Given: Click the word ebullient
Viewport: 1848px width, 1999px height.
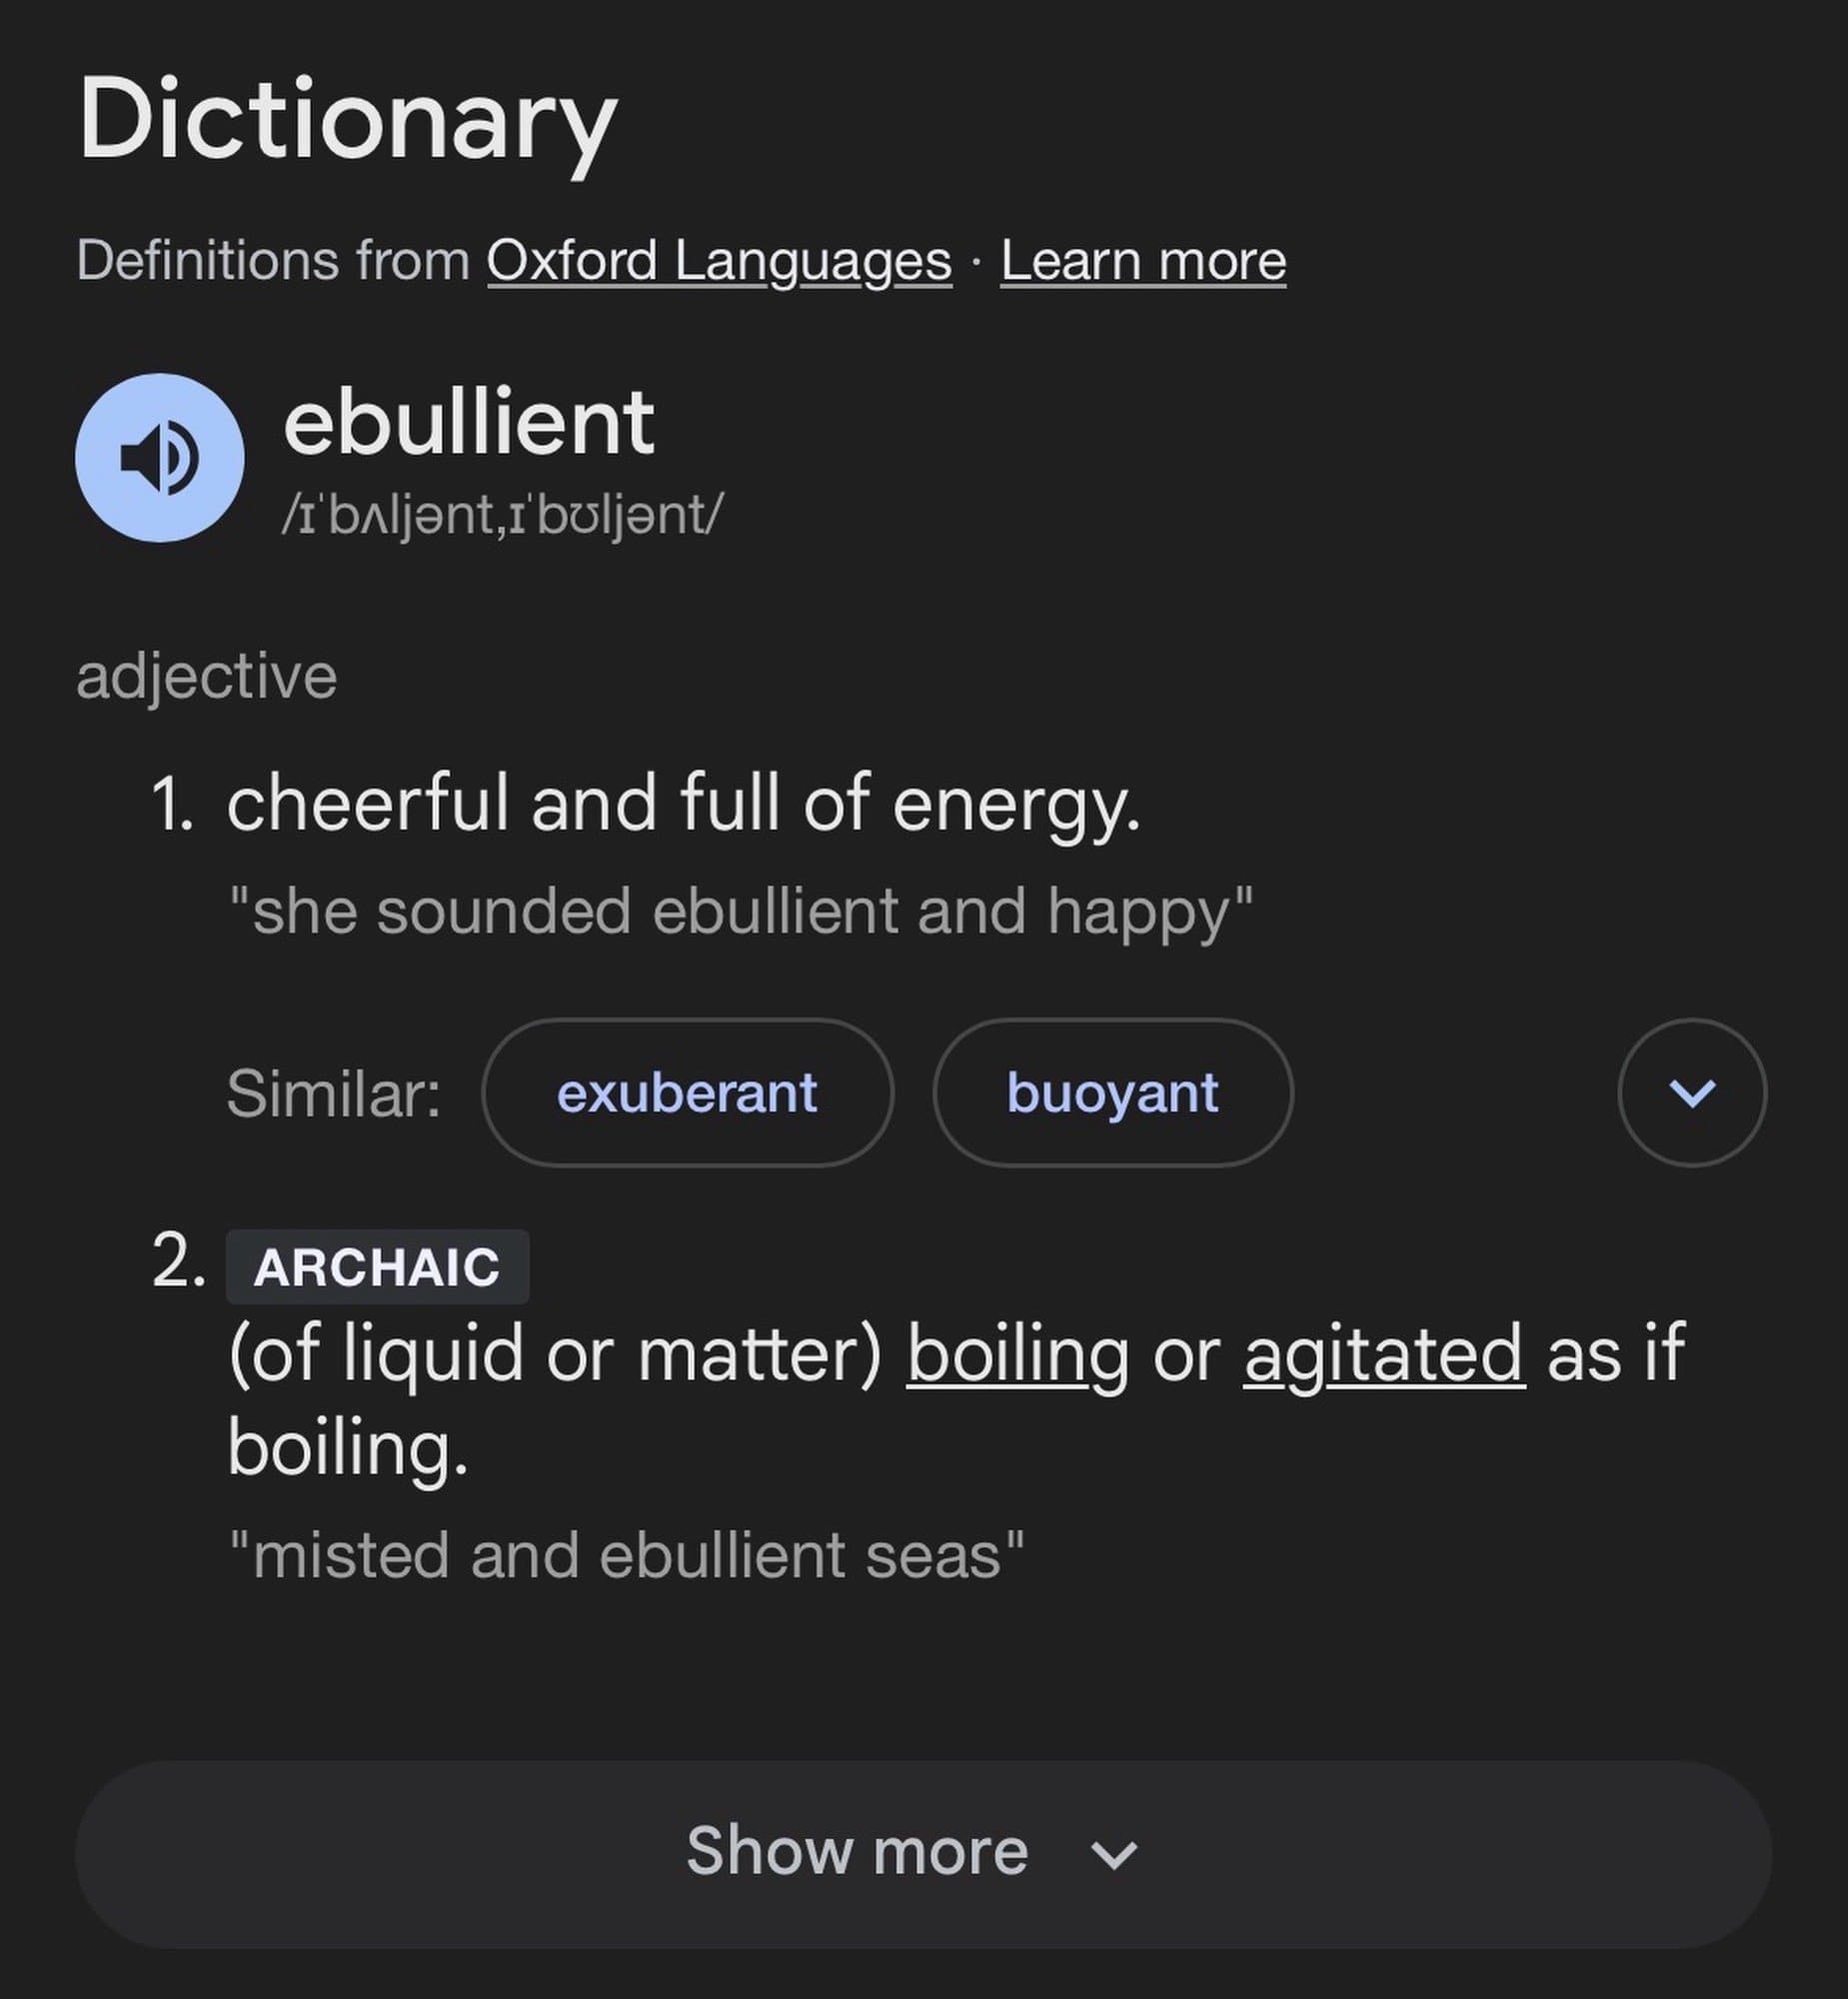Looking at the screenshot, I should point(468,422).
